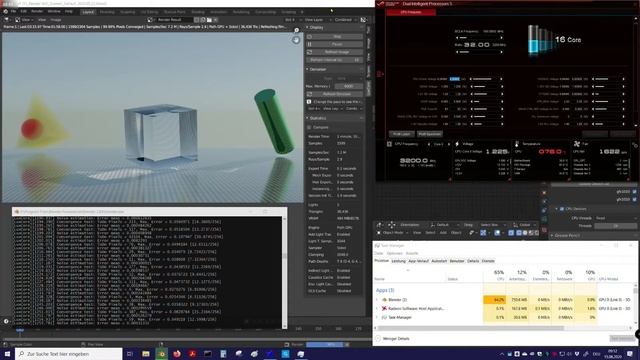Open the Optionen menu in Task Manager

click(394, 253)
